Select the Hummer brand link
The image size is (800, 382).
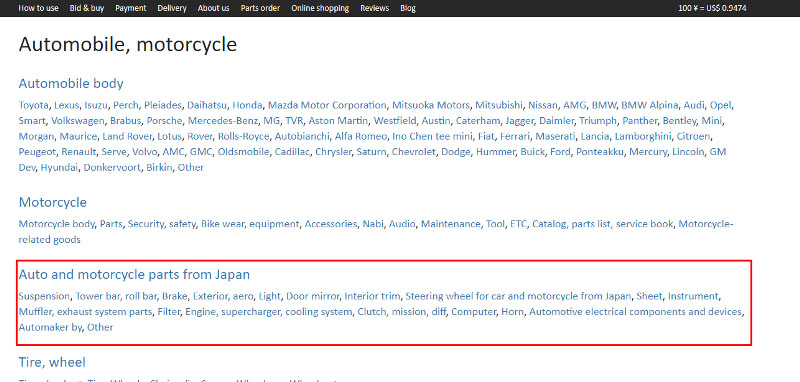click(x=495, y=152)
